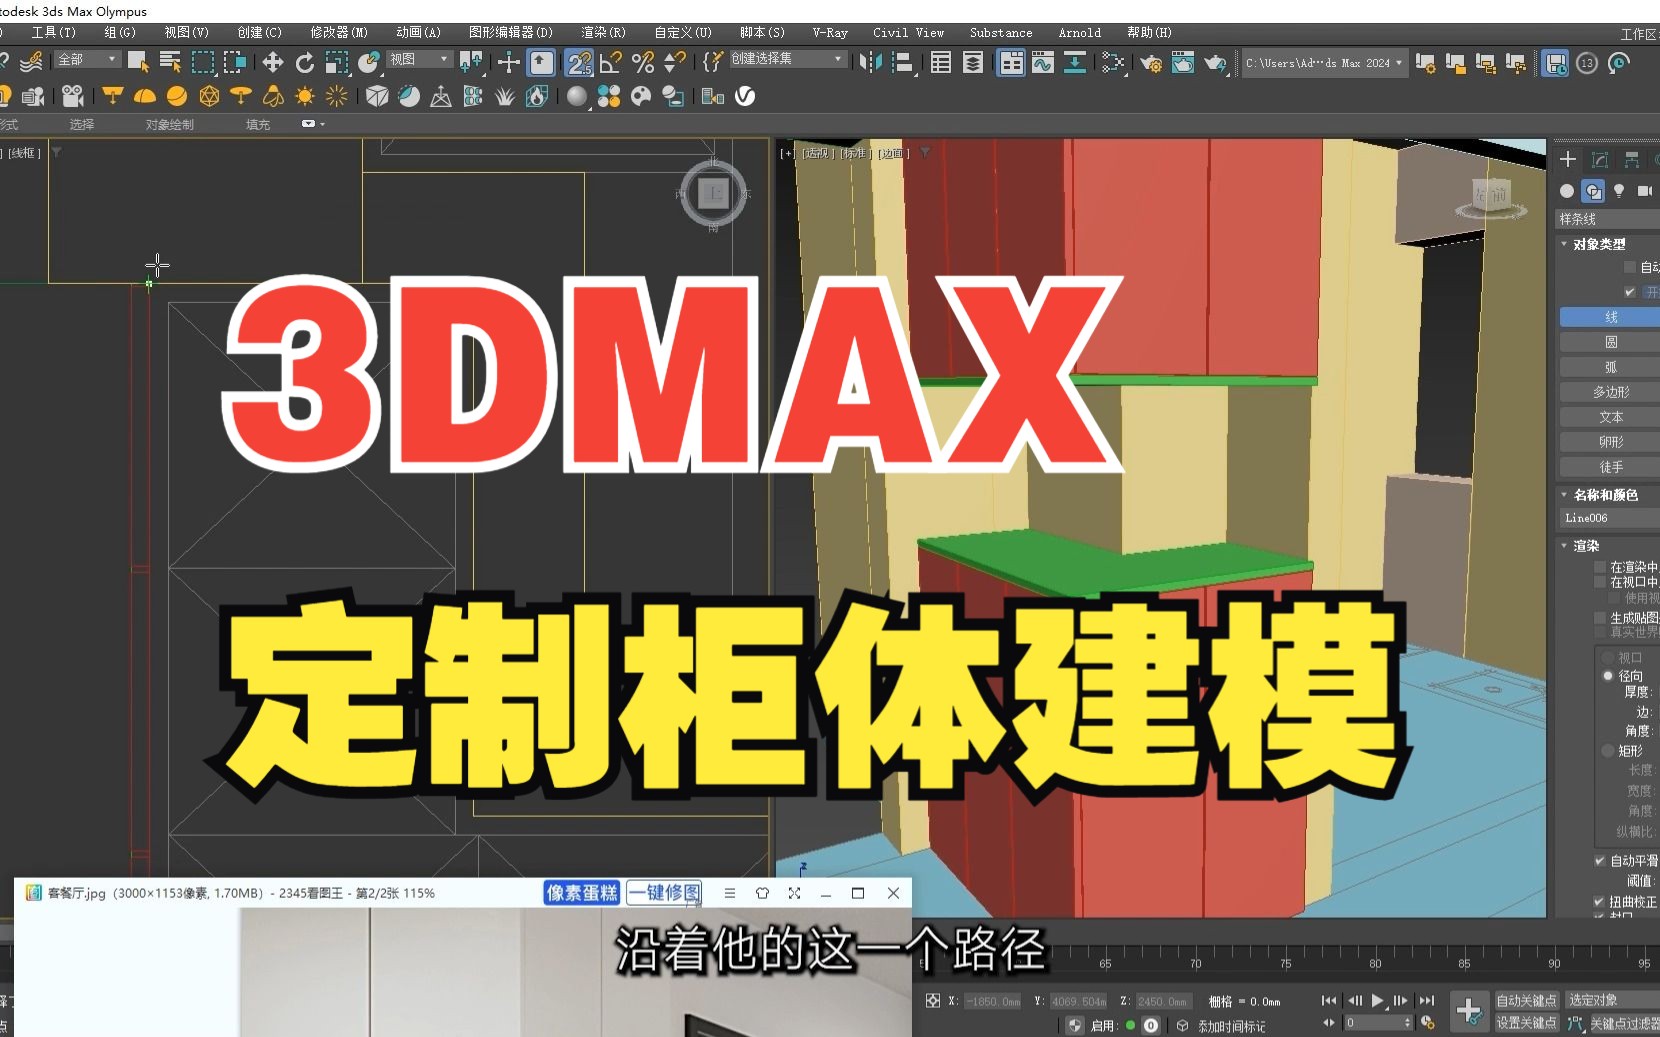Open the 全部 selection filter dropdown
The height and width of the screenshot is (1037, 1660).
point(87,60)
